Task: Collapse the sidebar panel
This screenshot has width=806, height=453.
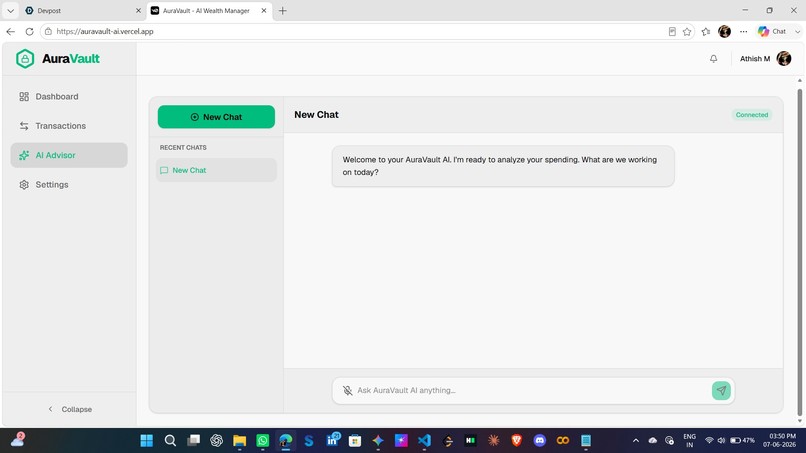Action: point(70,409)
